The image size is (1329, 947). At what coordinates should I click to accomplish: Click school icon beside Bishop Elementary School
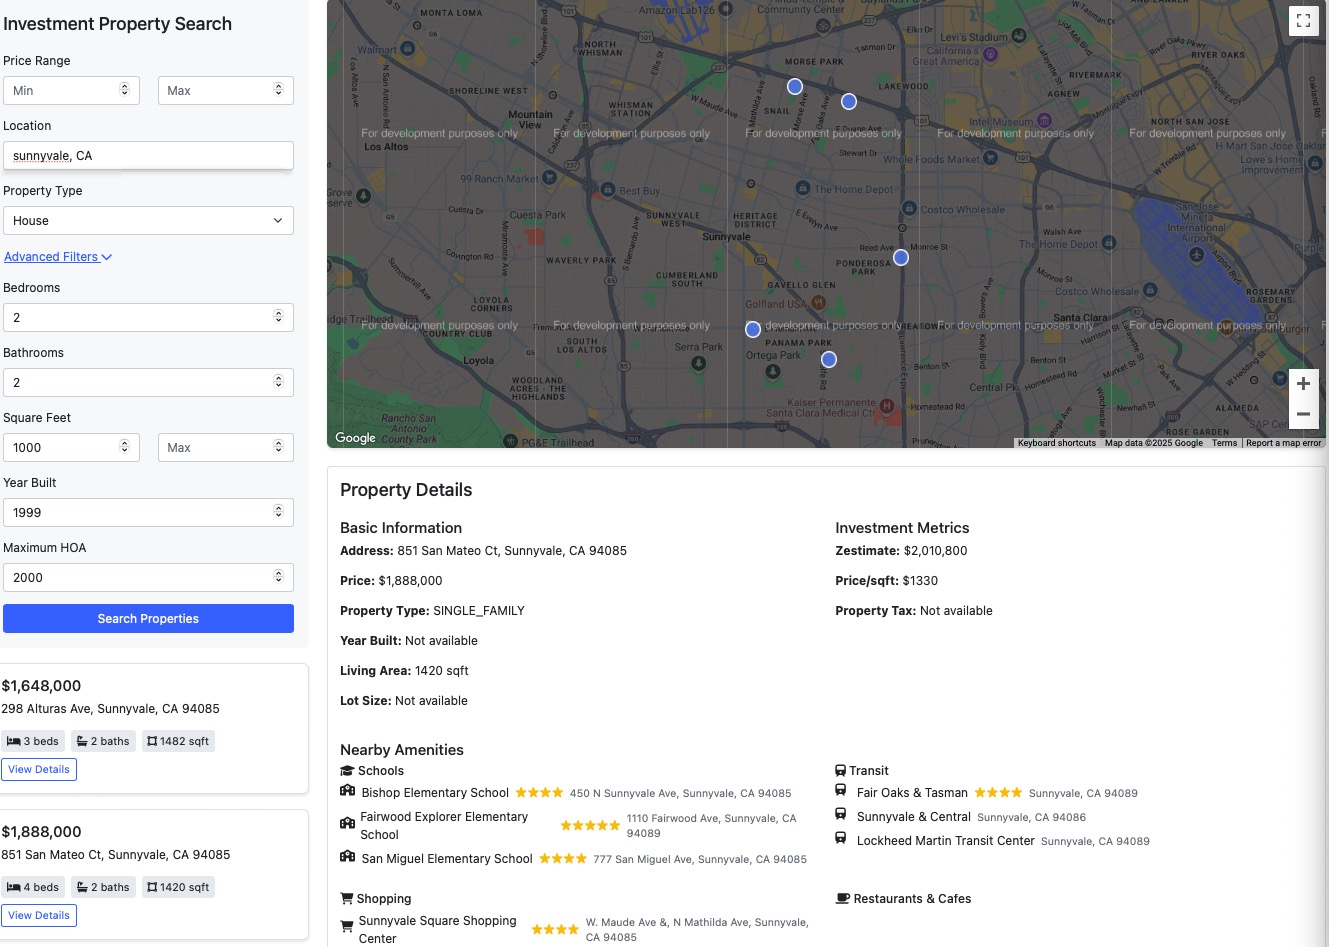(x=348, y=791)
